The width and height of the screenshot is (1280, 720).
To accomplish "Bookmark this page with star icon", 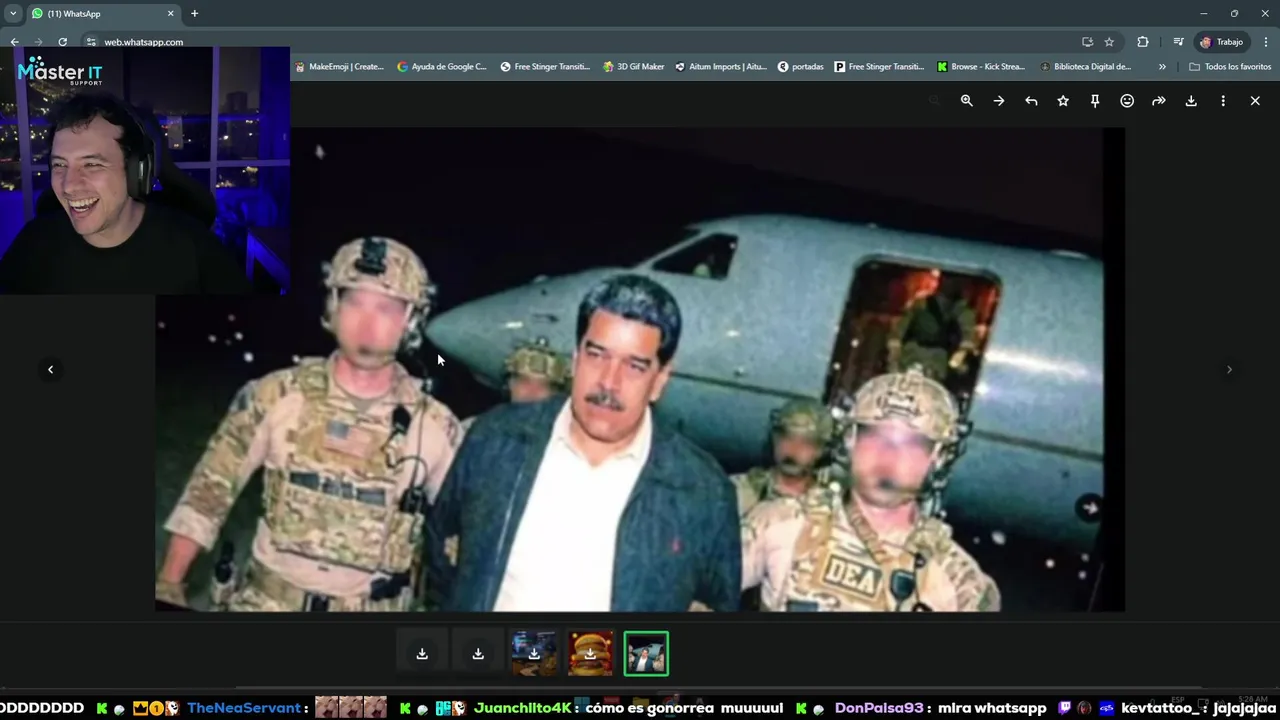I will (1109, 42).
